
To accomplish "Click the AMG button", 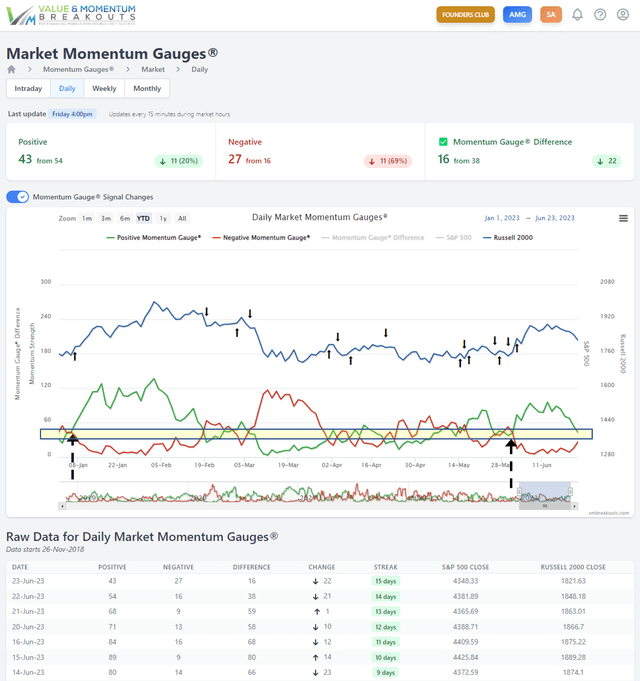I will pyautogui.click(x=517, y=15).
